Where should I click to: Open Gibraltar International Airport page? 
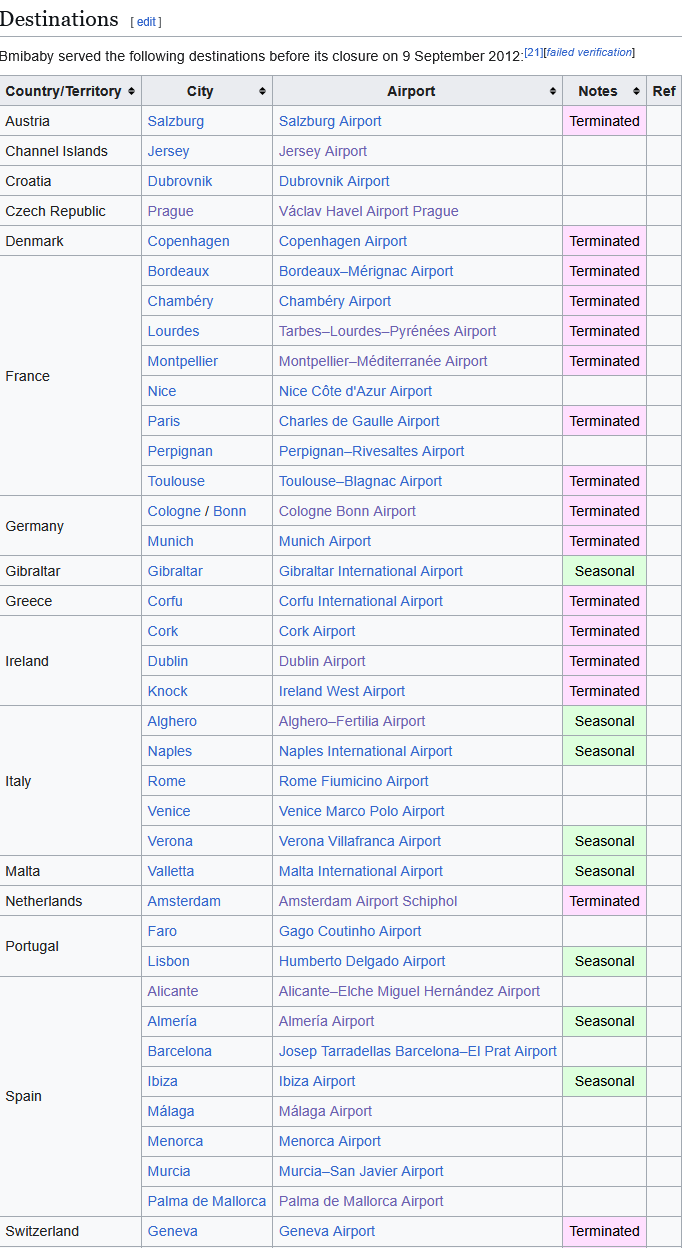point(370,571)
